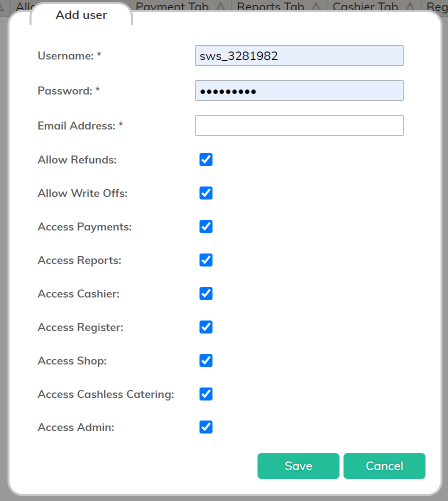Click the Payment Tab column header

(172, 6)
